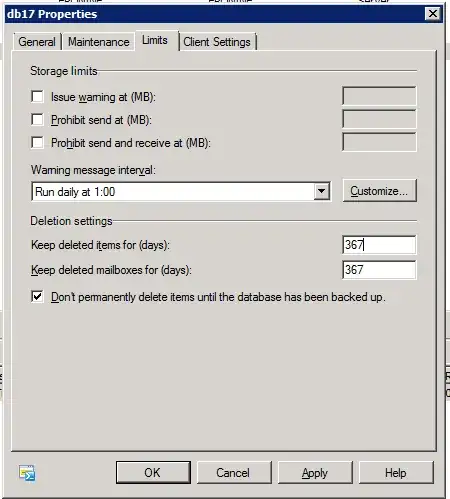Tick the Prohibit send at (MB) checkbox

(x=37, y=119)
